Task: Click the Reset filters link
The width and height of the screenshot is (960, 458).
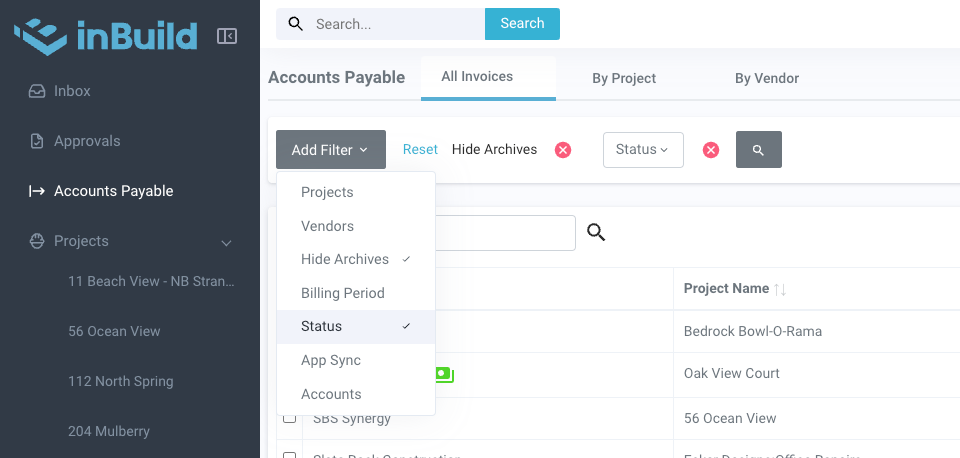Action: (x=420, y=149)
